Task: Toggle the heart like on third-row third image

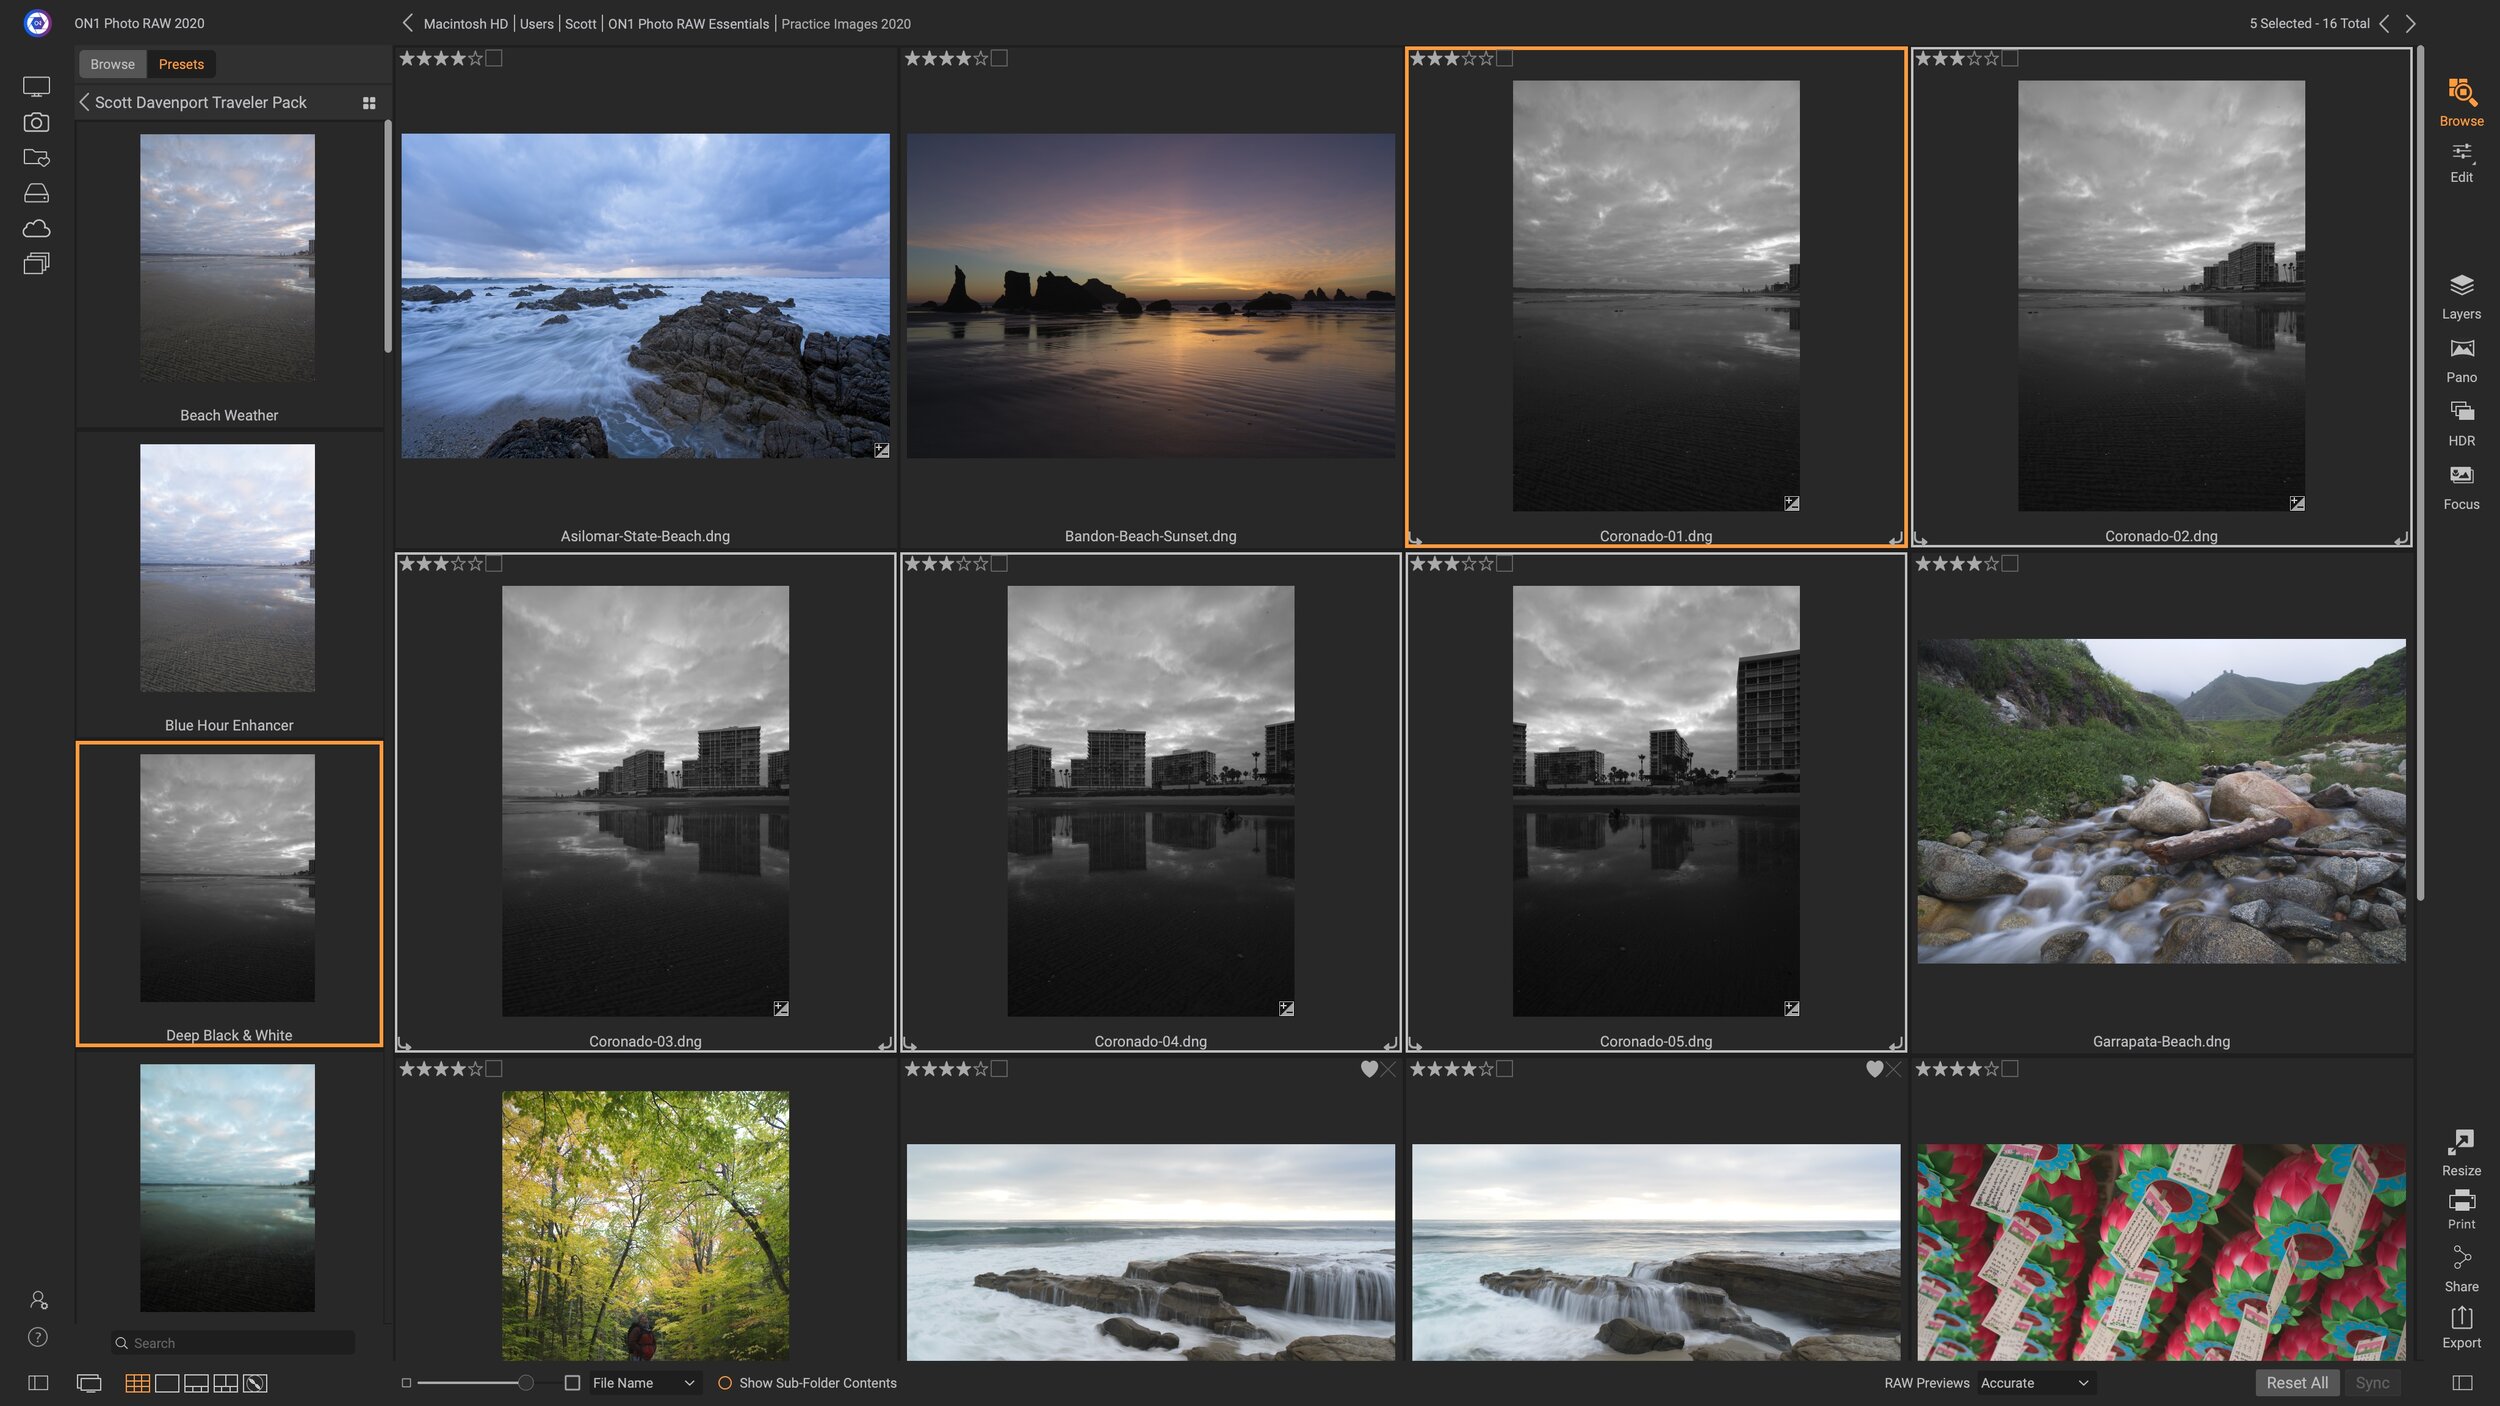Action: coord(1874,1068)
